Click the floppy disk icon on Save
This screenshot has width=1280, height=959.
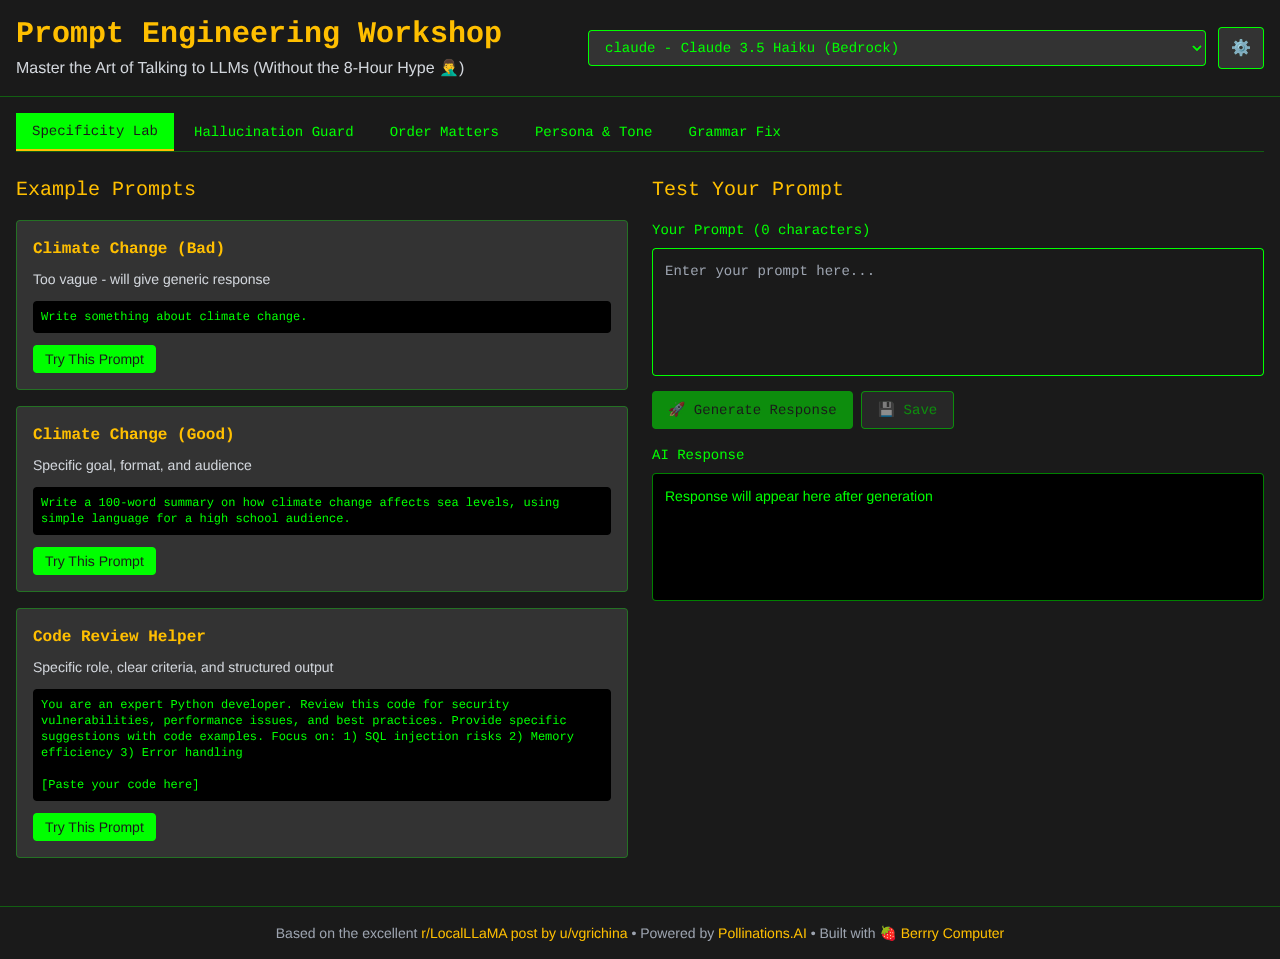point(886,410)
